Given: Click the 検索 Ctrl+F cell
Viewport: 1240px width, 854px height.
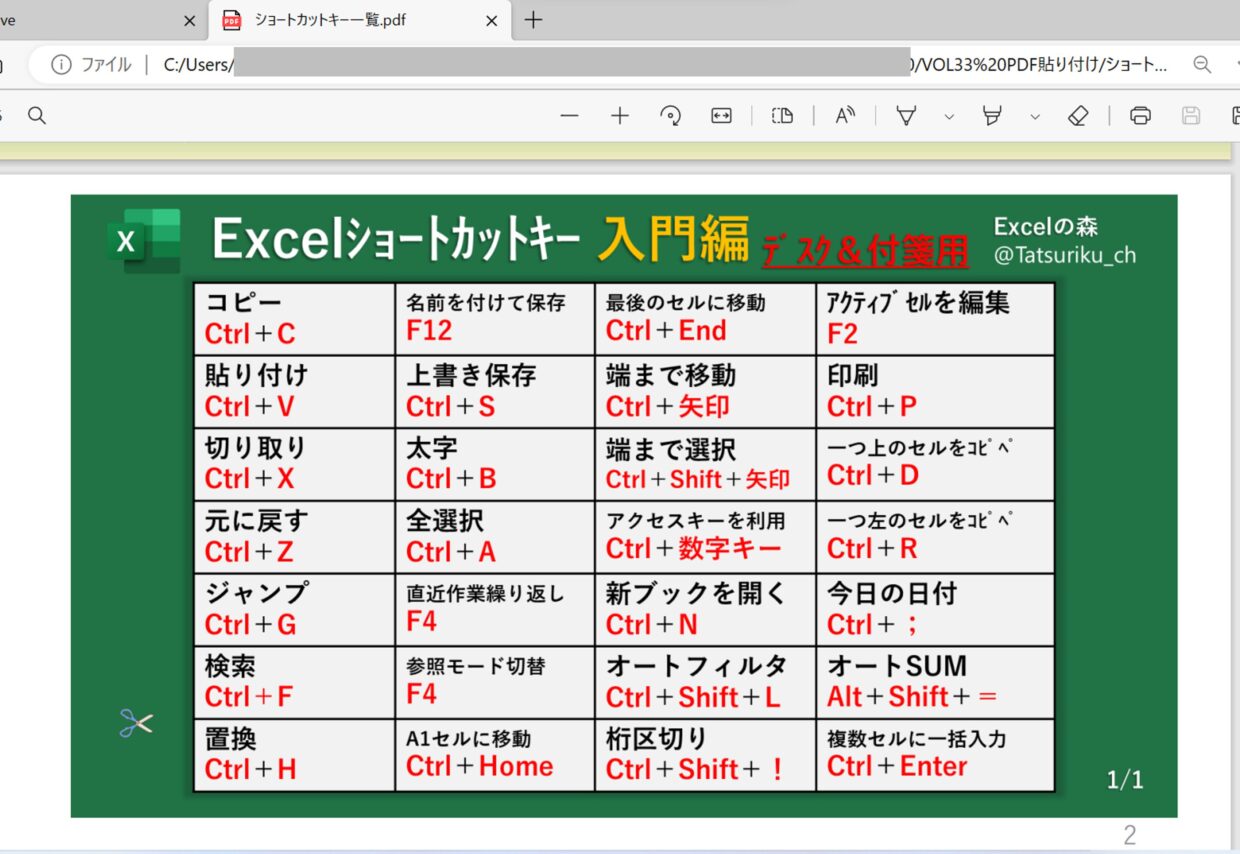Looking at the screenshot, I should tap(295, 682).
